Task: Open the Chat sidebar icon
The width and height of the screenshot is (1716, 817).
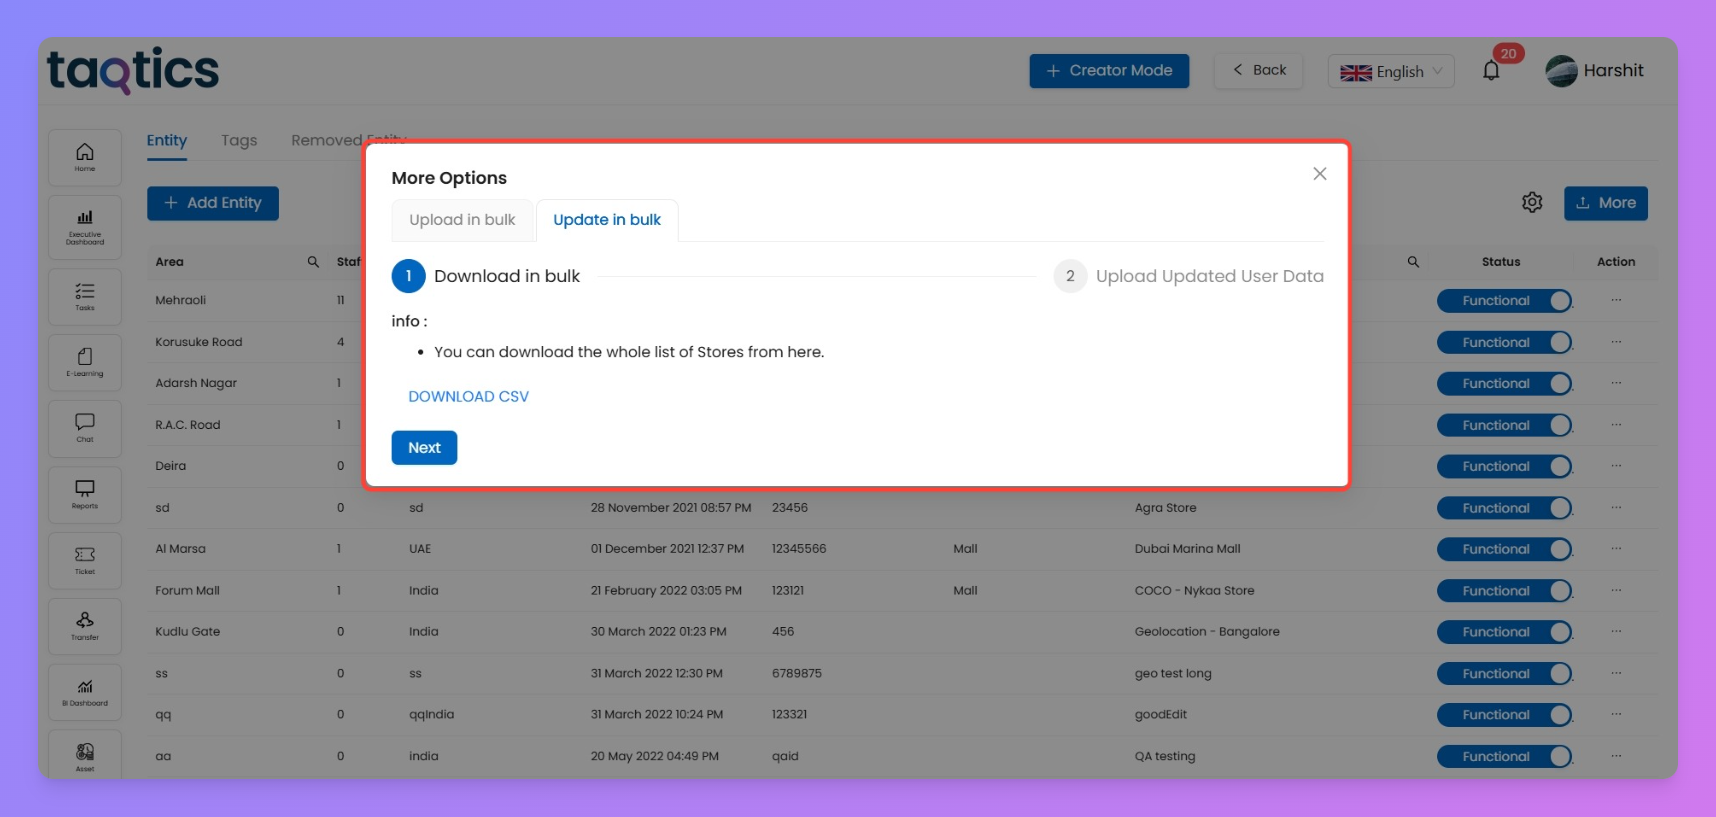Action: tap(85, 428)
